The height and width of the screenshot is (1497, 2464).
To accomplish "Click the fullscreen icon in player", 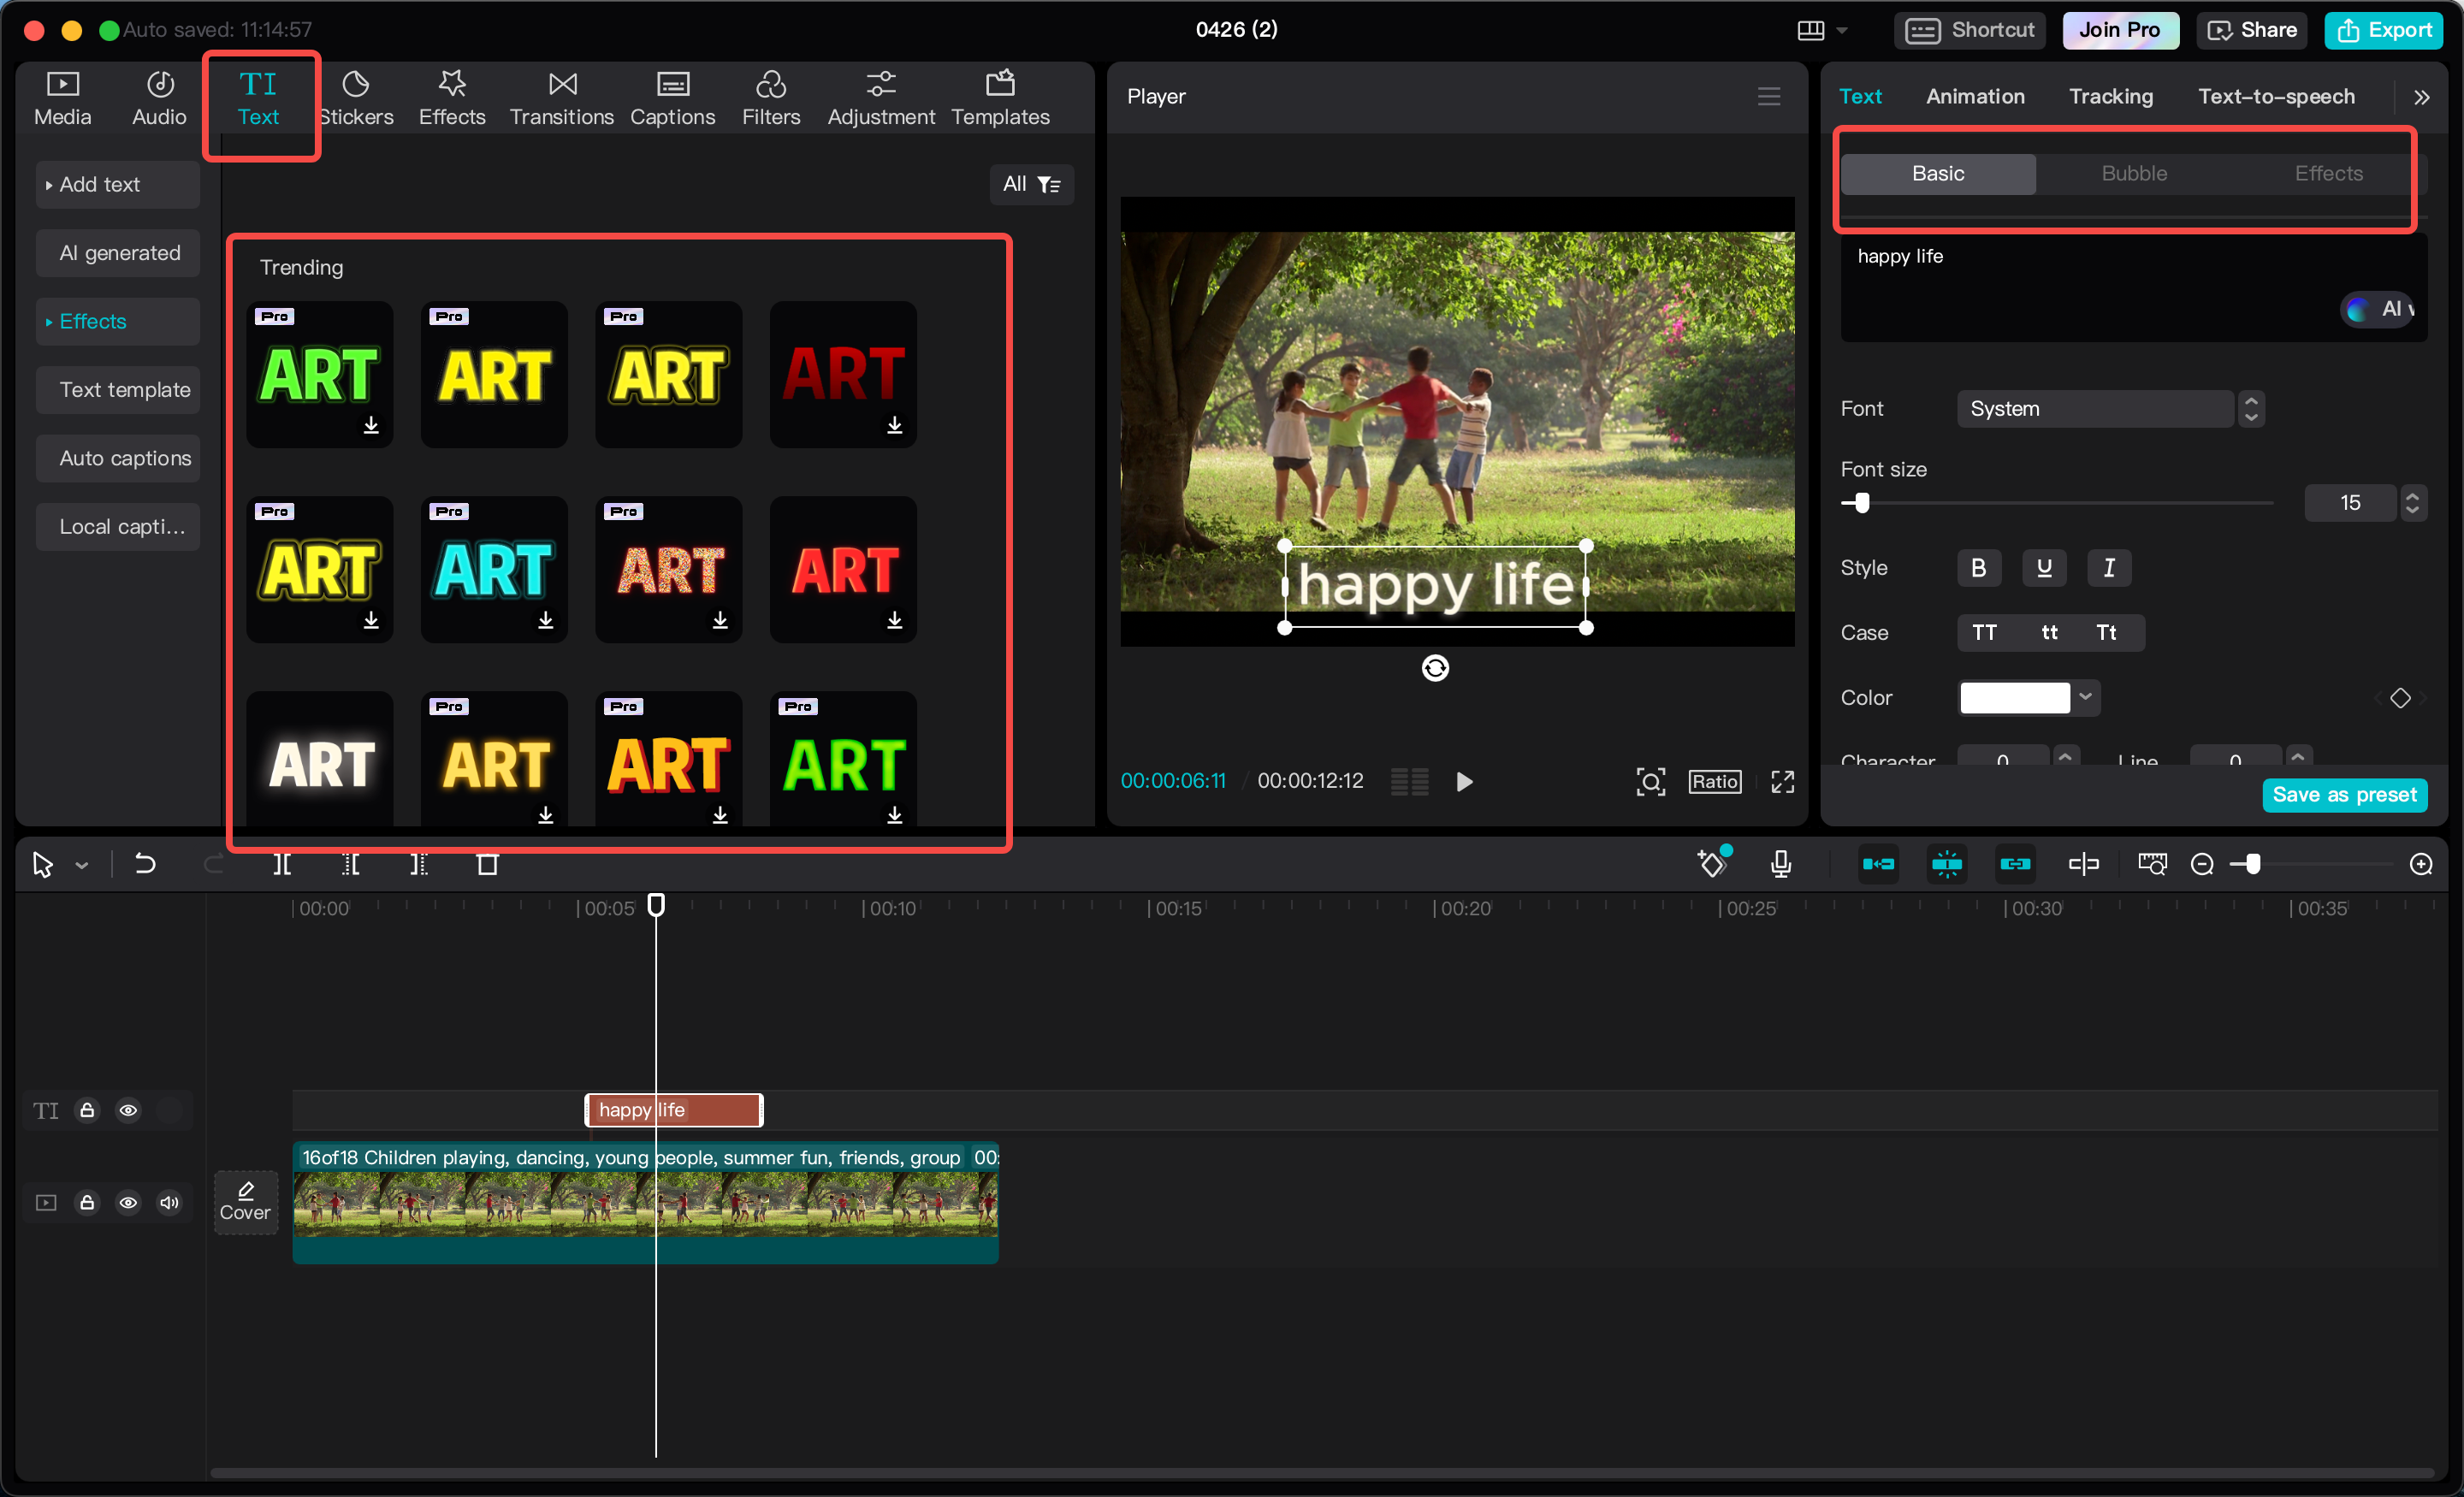I will pos(1782,781).
